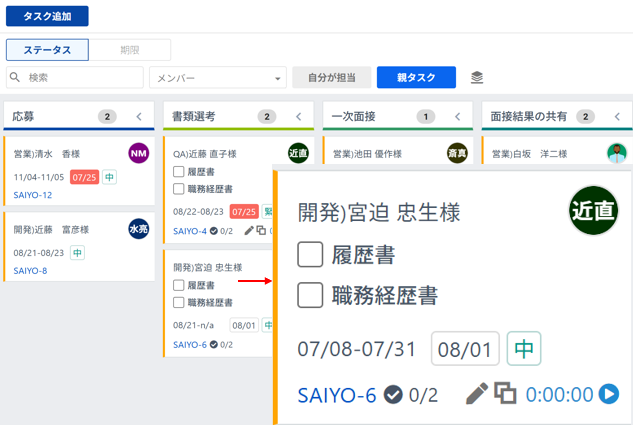Start the timer with the blue play icon

coord(608,394)
